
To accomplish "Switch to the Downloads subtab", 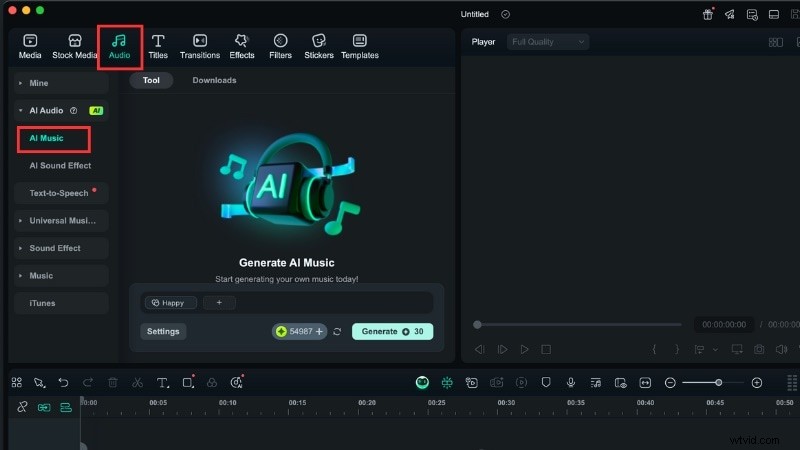I will 214,80.
